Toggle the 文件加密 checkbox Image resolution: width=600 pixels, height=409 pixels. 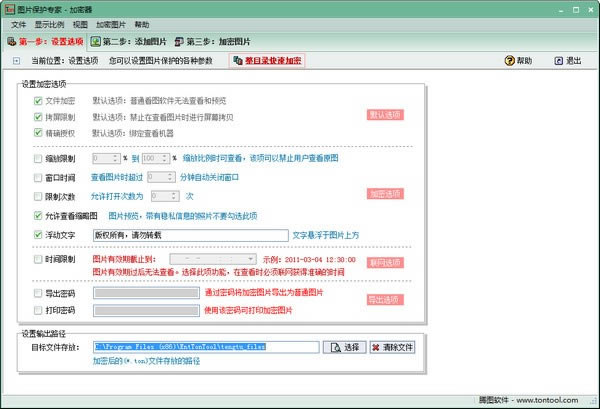click(38, 101)
